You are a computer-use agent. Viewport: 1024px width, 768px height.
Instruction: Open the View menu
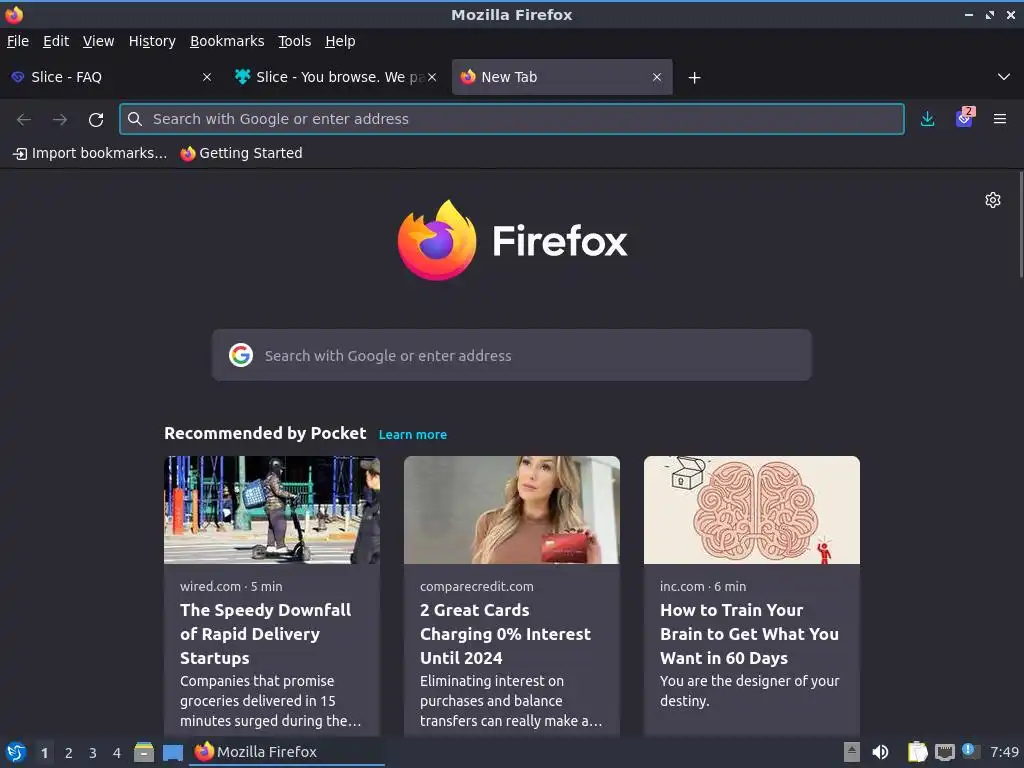pyautogui.click(x=99, y=41)
